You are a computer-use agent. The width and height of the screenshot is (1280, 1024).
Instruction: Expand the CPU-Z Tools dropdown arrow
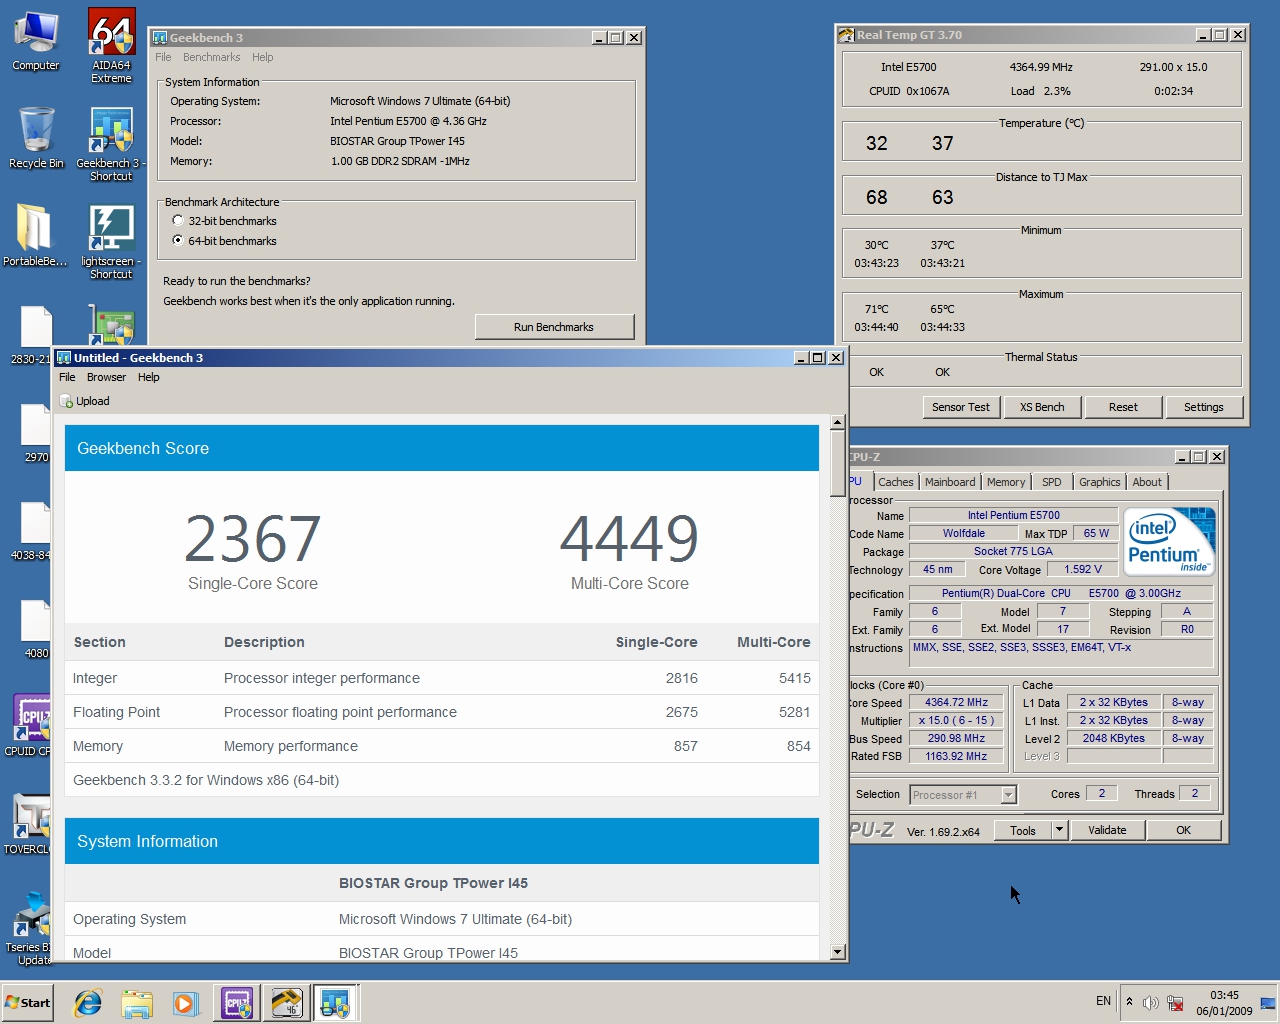click(1060, 830)
